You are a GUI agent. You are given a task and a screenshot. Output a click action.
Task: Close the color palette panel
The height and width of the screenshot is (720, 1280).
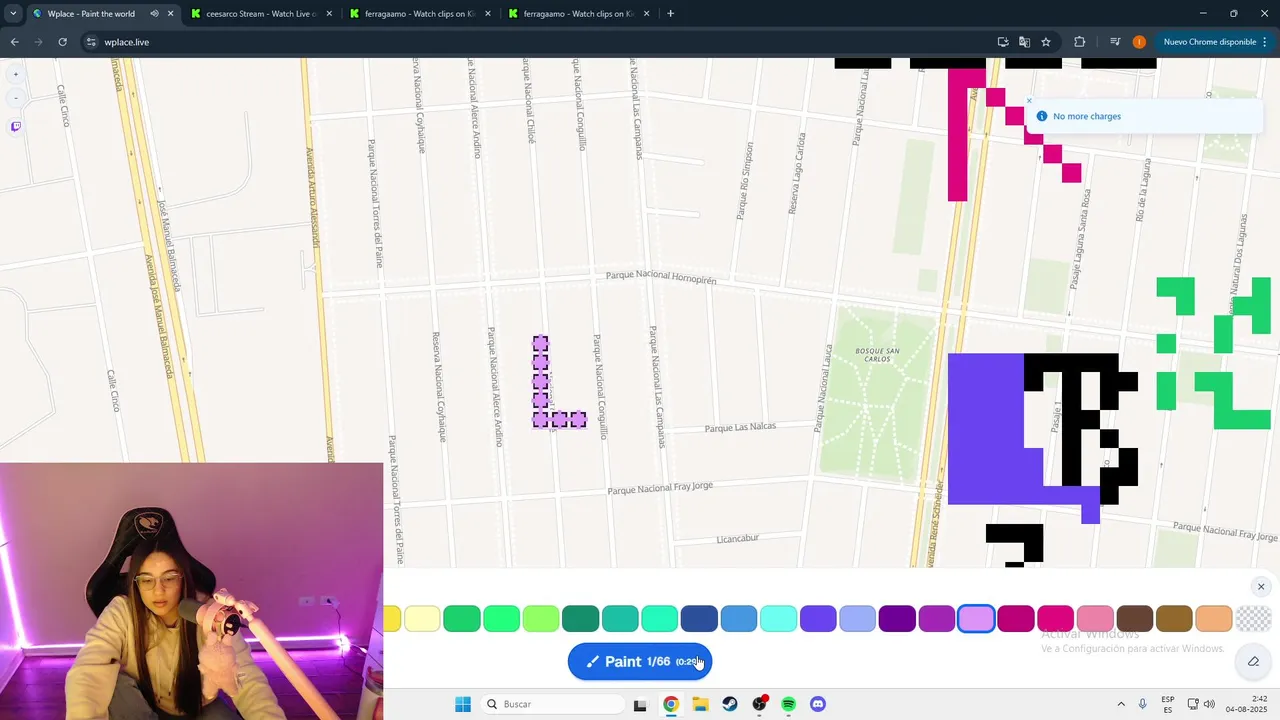1261,587
